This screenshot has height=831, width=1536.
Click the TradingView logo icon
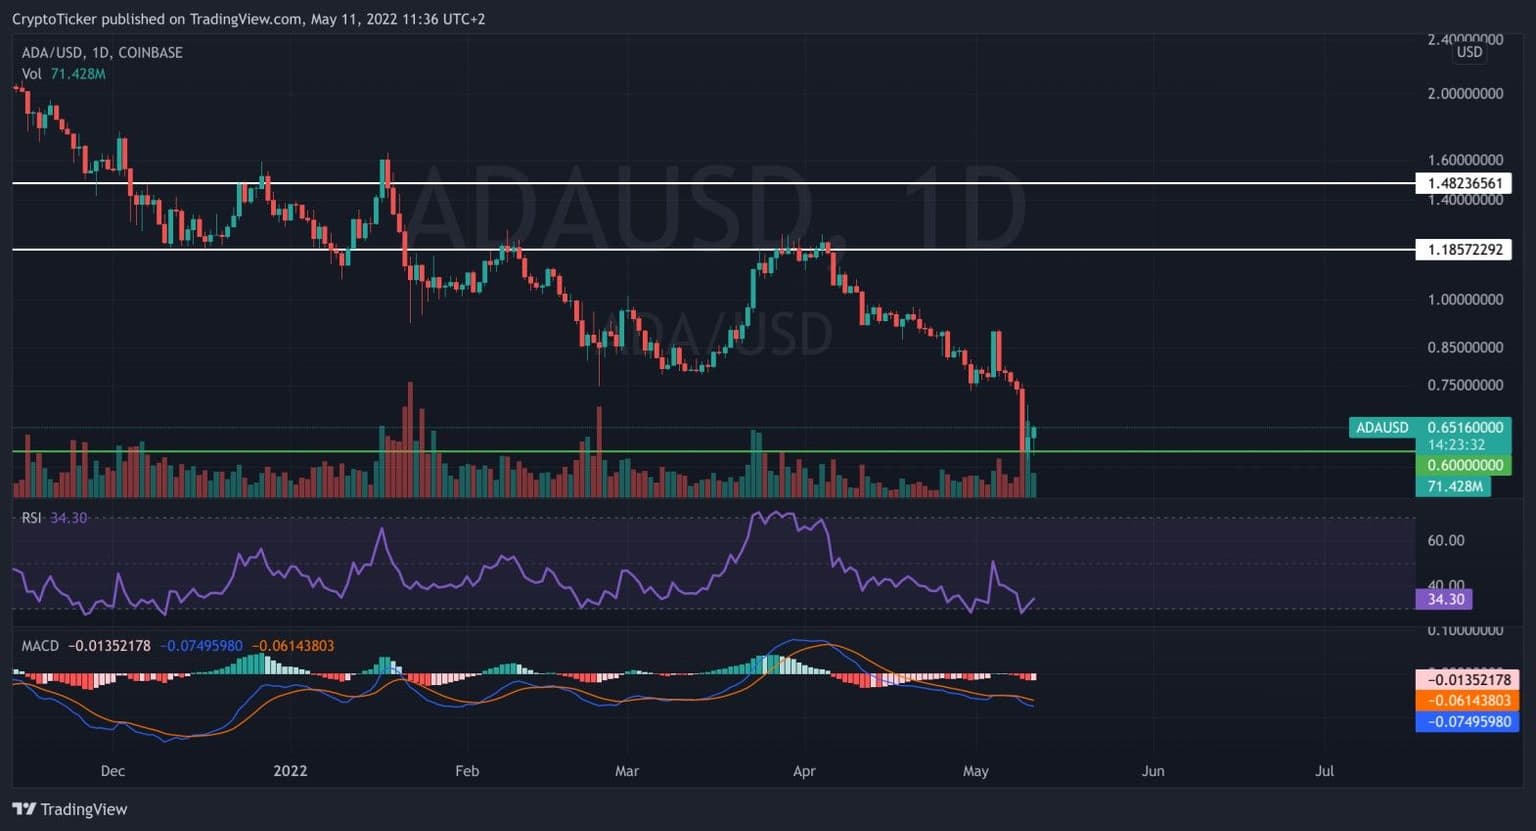pyautogui.click(x=24, y=809)
